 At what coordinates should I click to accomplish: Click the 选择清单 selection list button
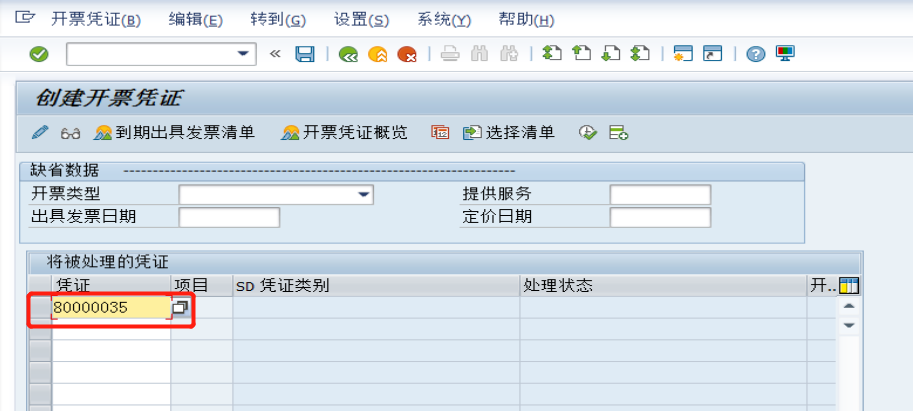pos(509,133)
